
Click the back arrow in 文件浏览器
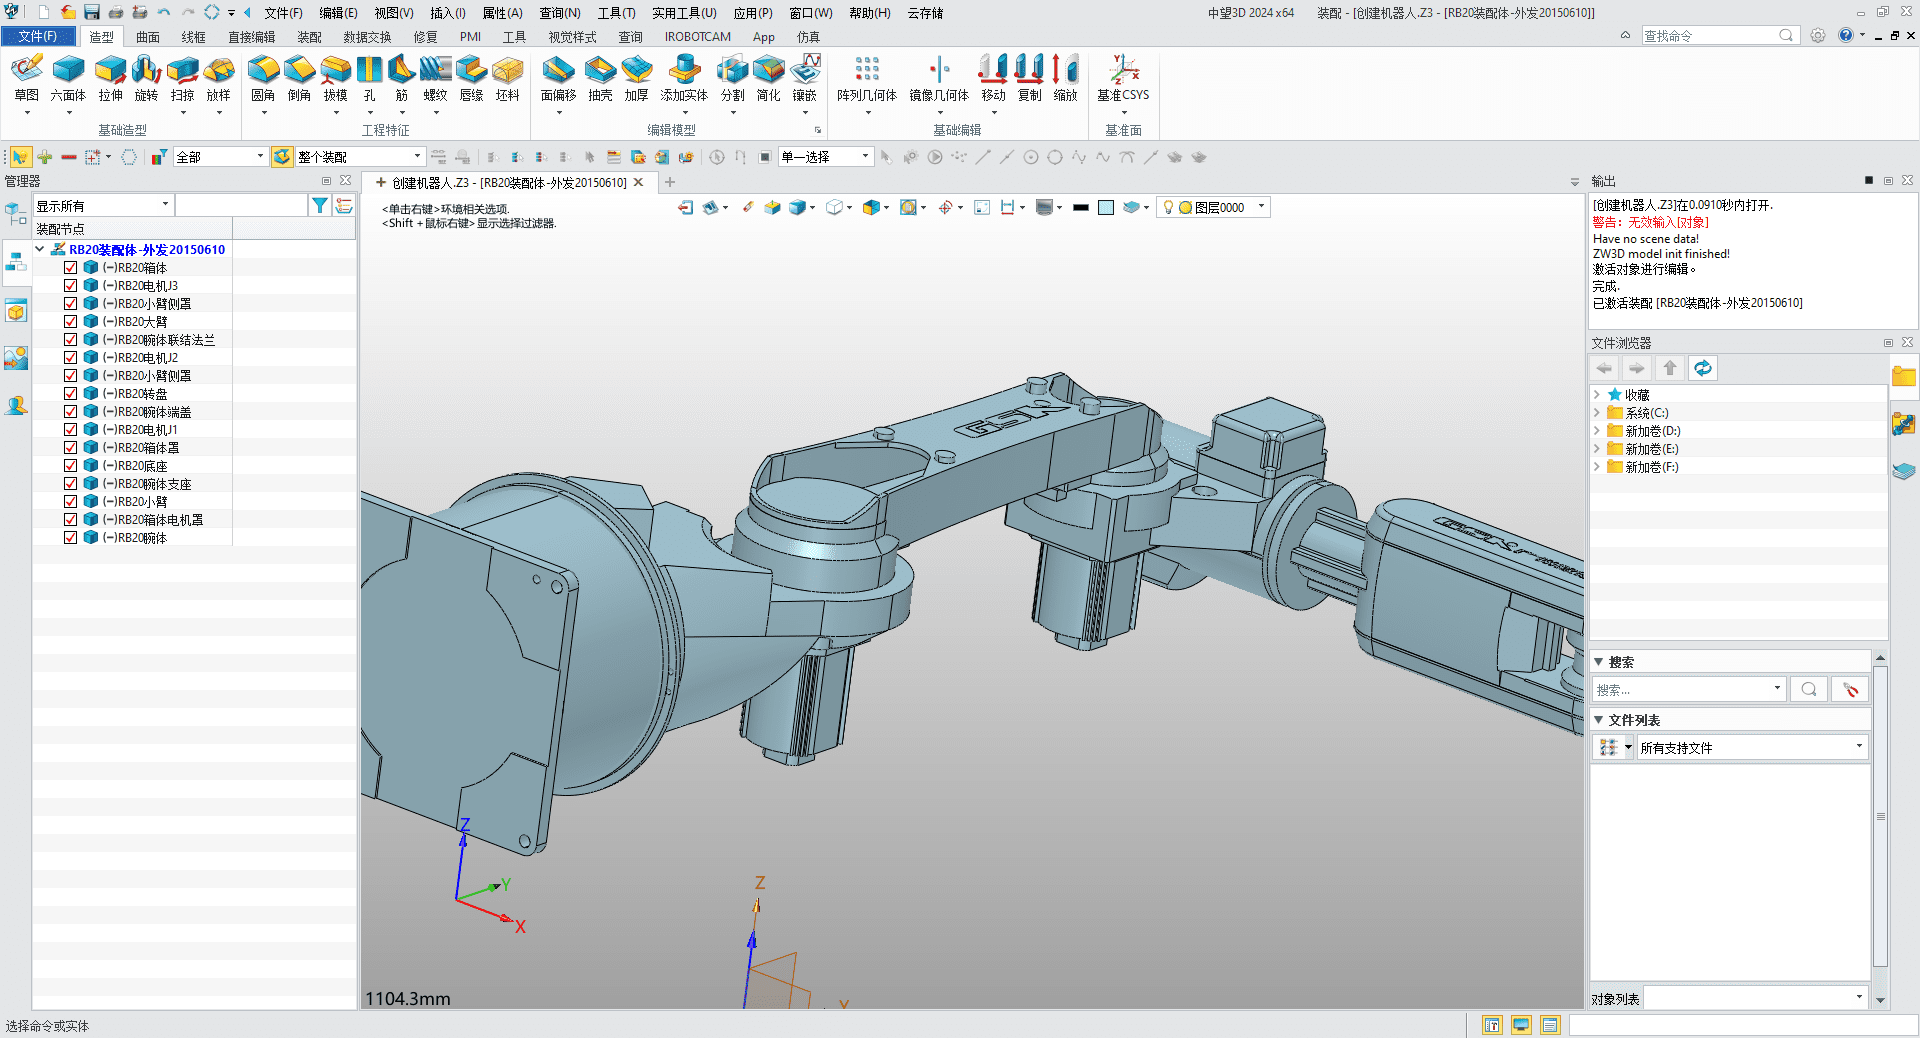tap(1605, 368)
